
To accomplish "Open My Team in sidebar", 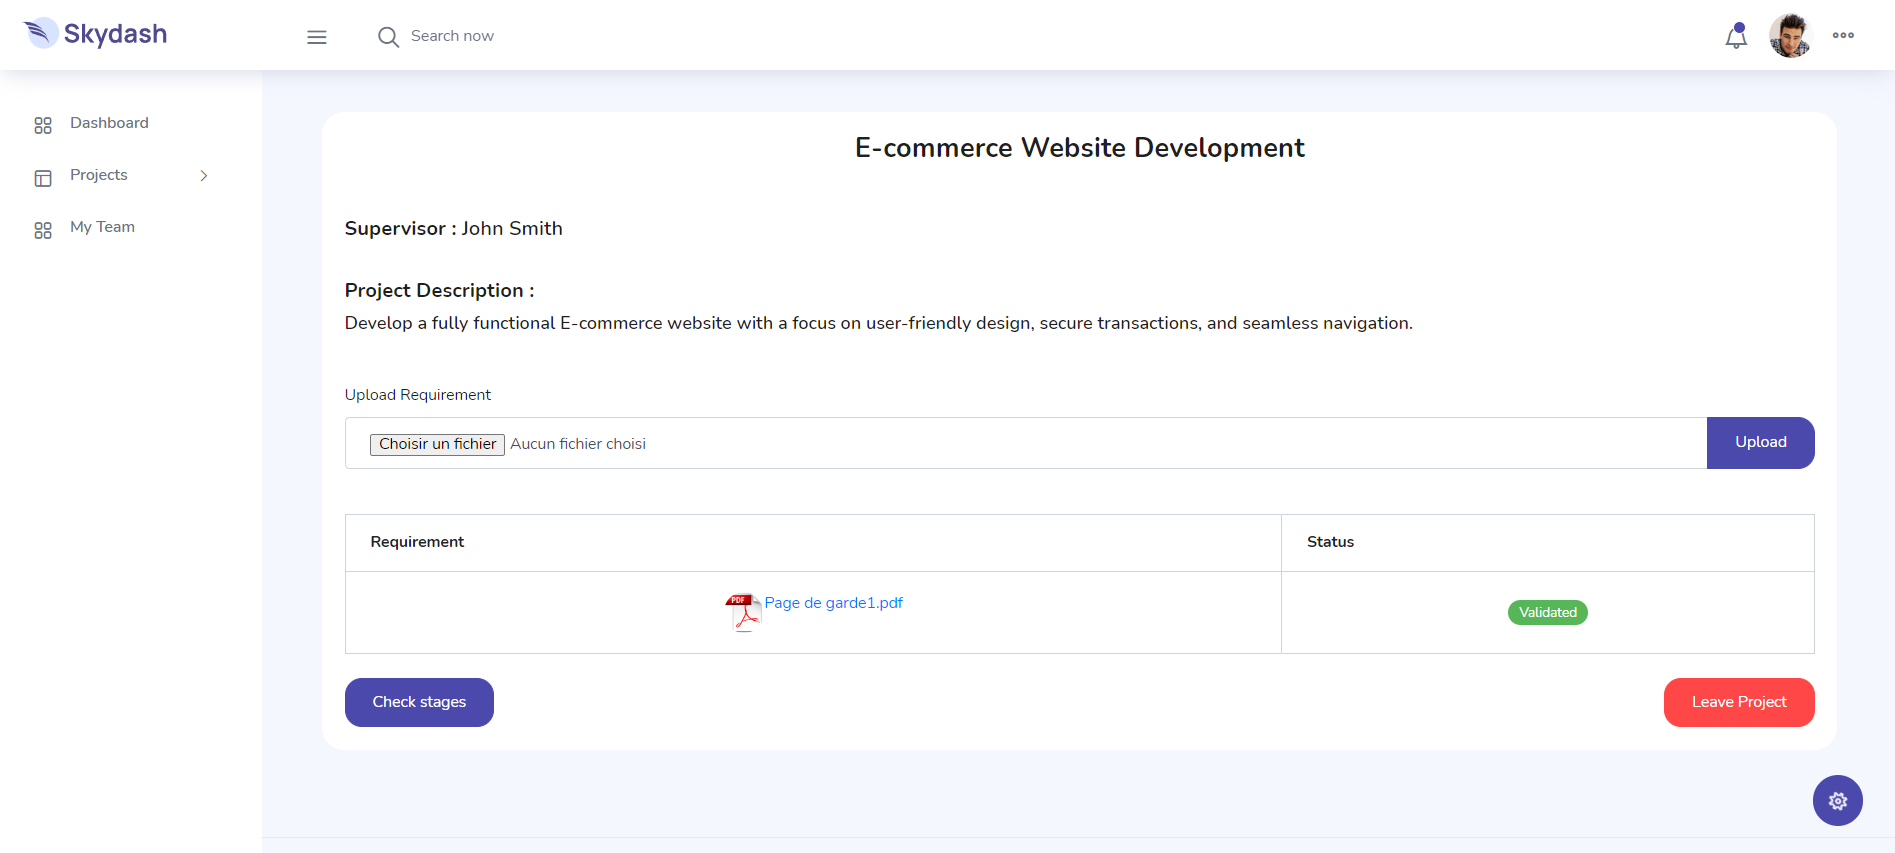I will click(102, 227).
